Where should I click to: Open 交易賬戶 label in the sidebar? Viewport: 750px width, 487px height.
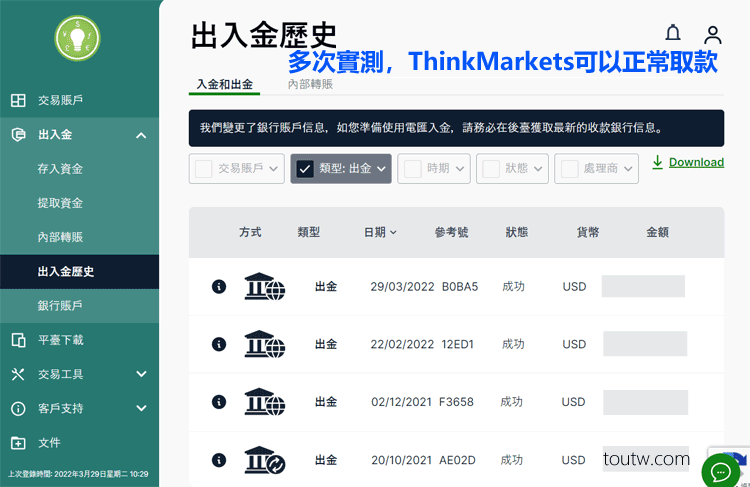pyautogui.click(x=60, y=100)
